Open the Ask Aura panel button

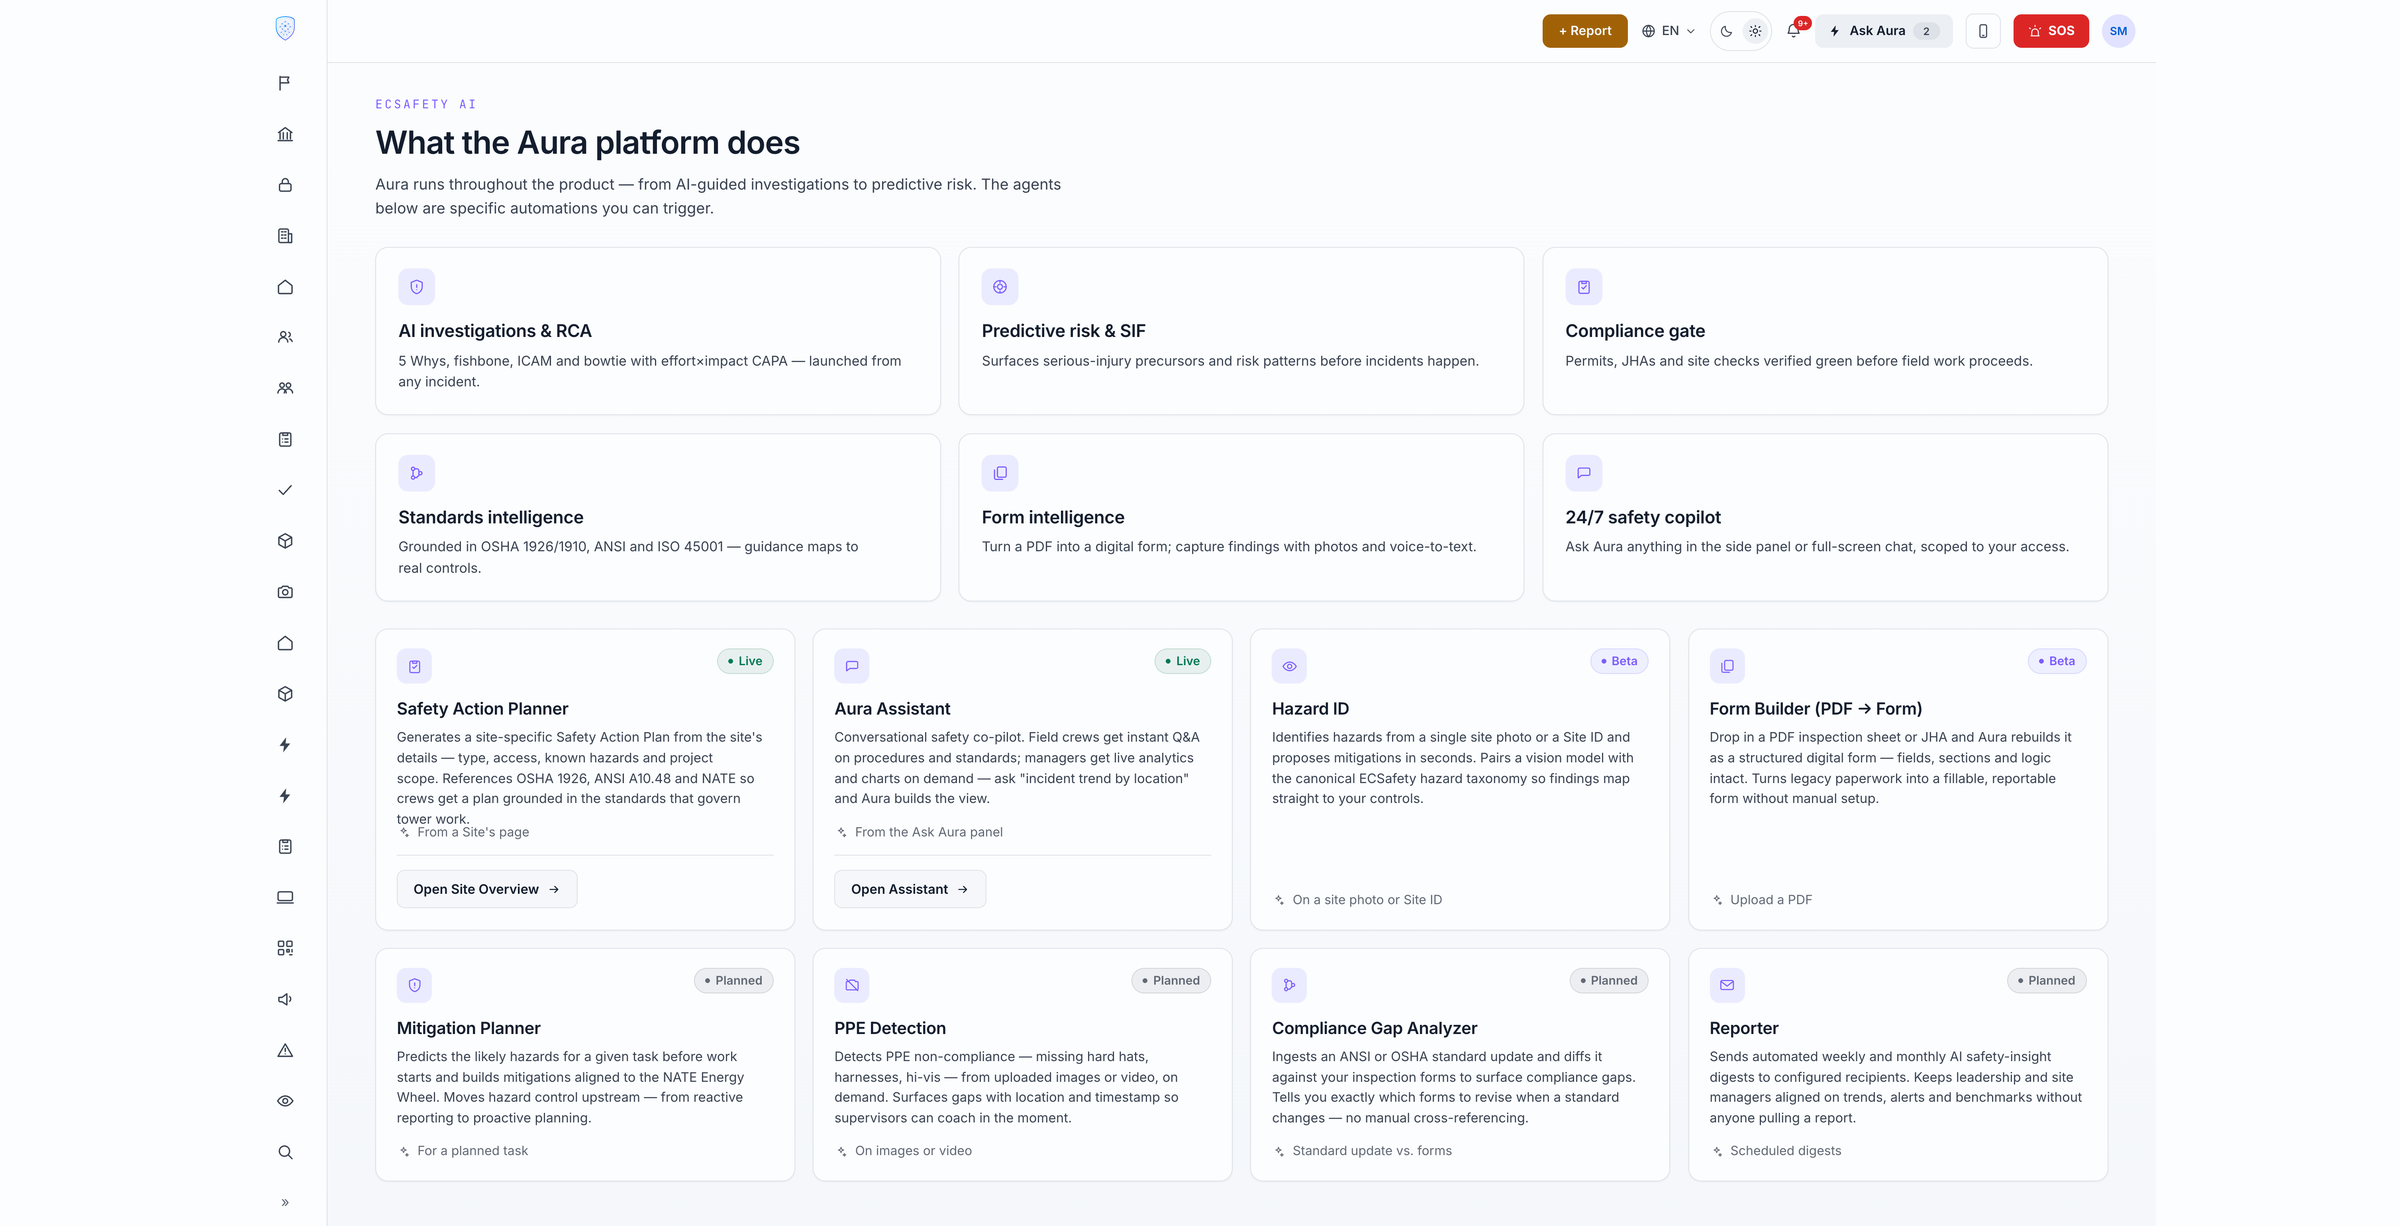(1883, 31)
